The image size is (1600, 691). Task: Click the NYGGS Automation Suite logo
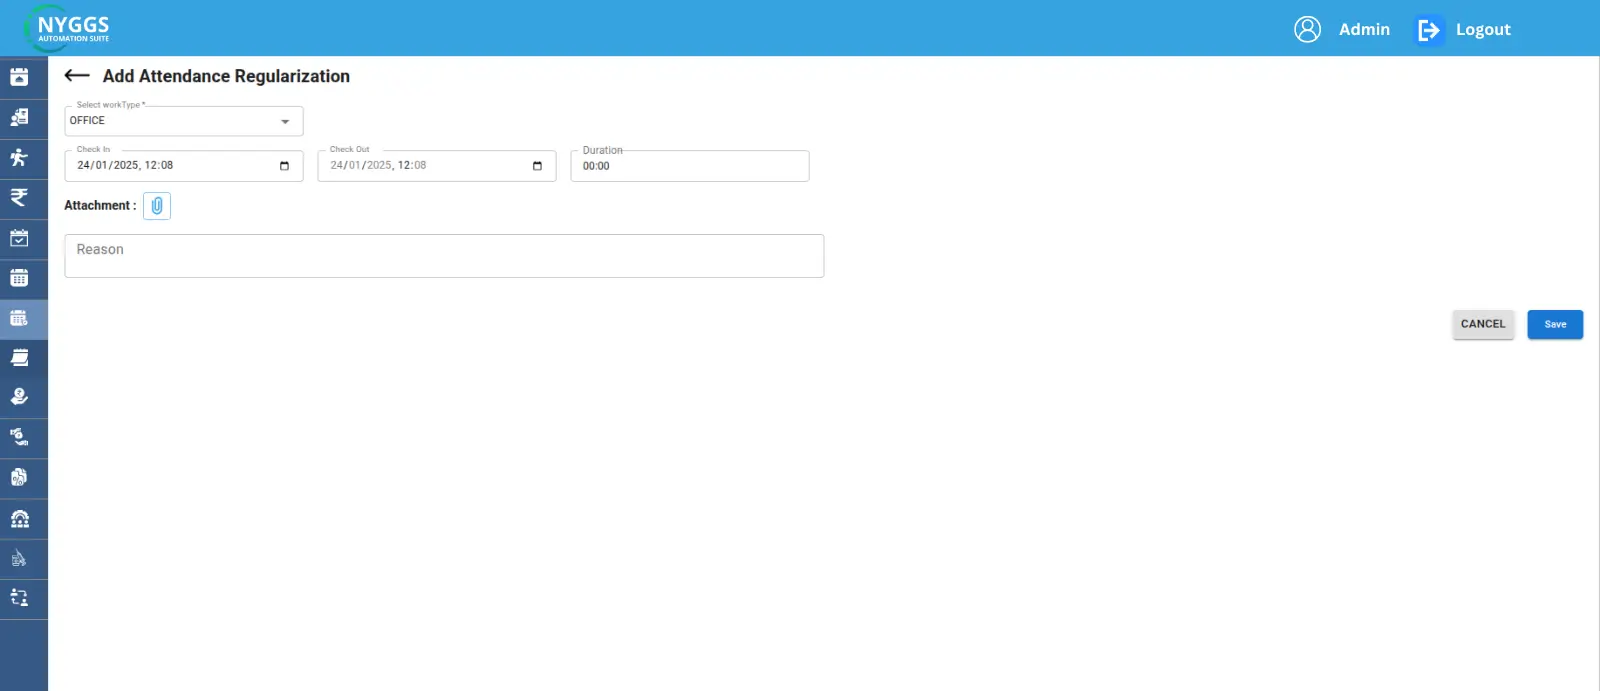click(x=68, y=28)
